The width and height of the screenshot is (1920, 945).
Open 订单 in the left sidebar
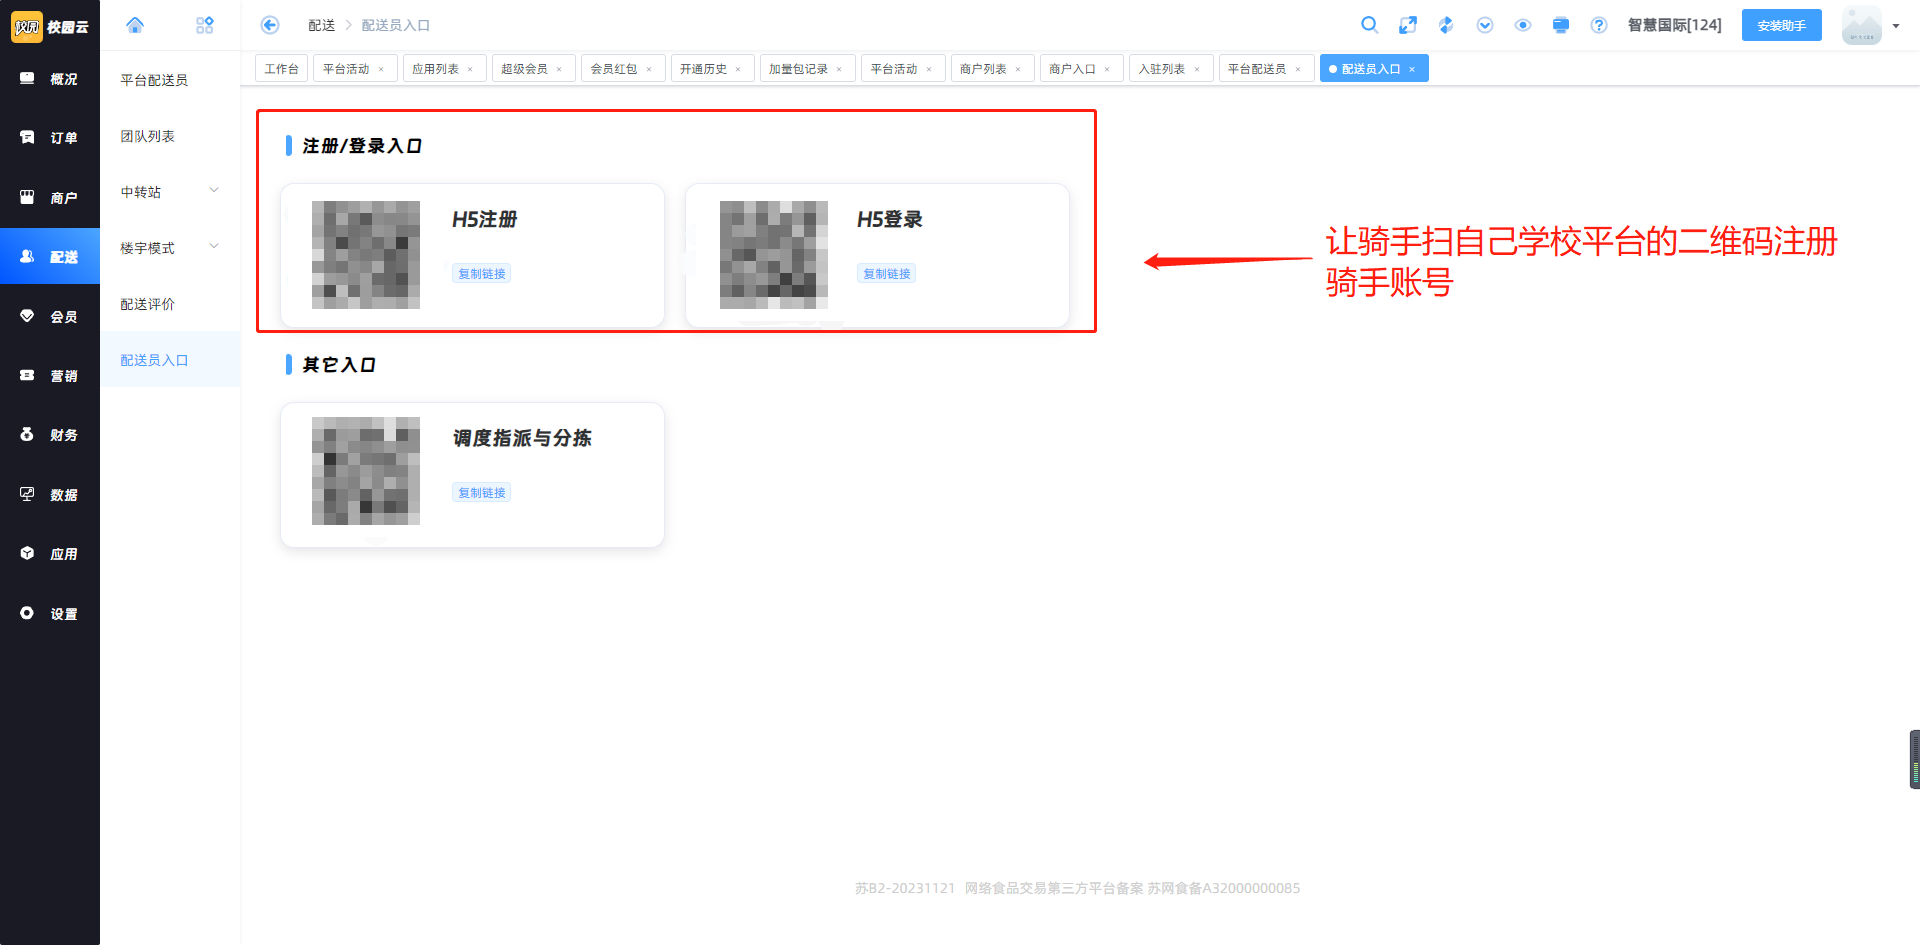click(50, 138)
